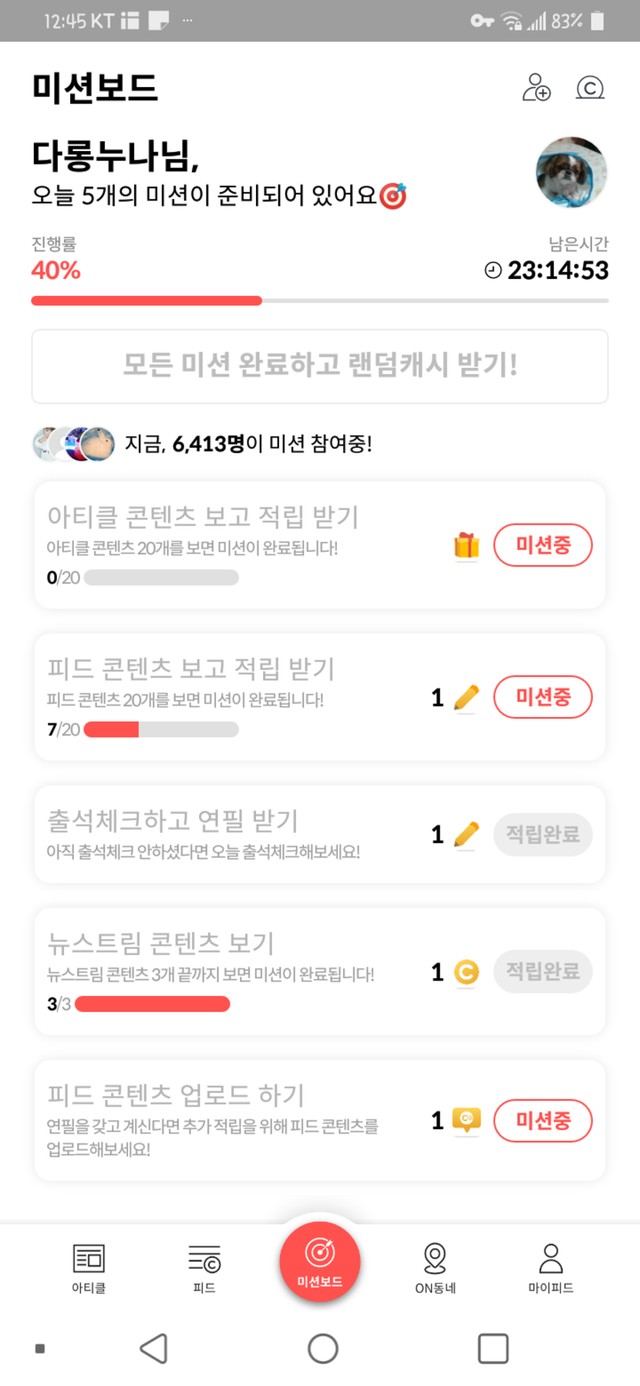
Task: Tap the pencil icon on 출석체크하고 연필 받기
Action: (x=466, y=834)
